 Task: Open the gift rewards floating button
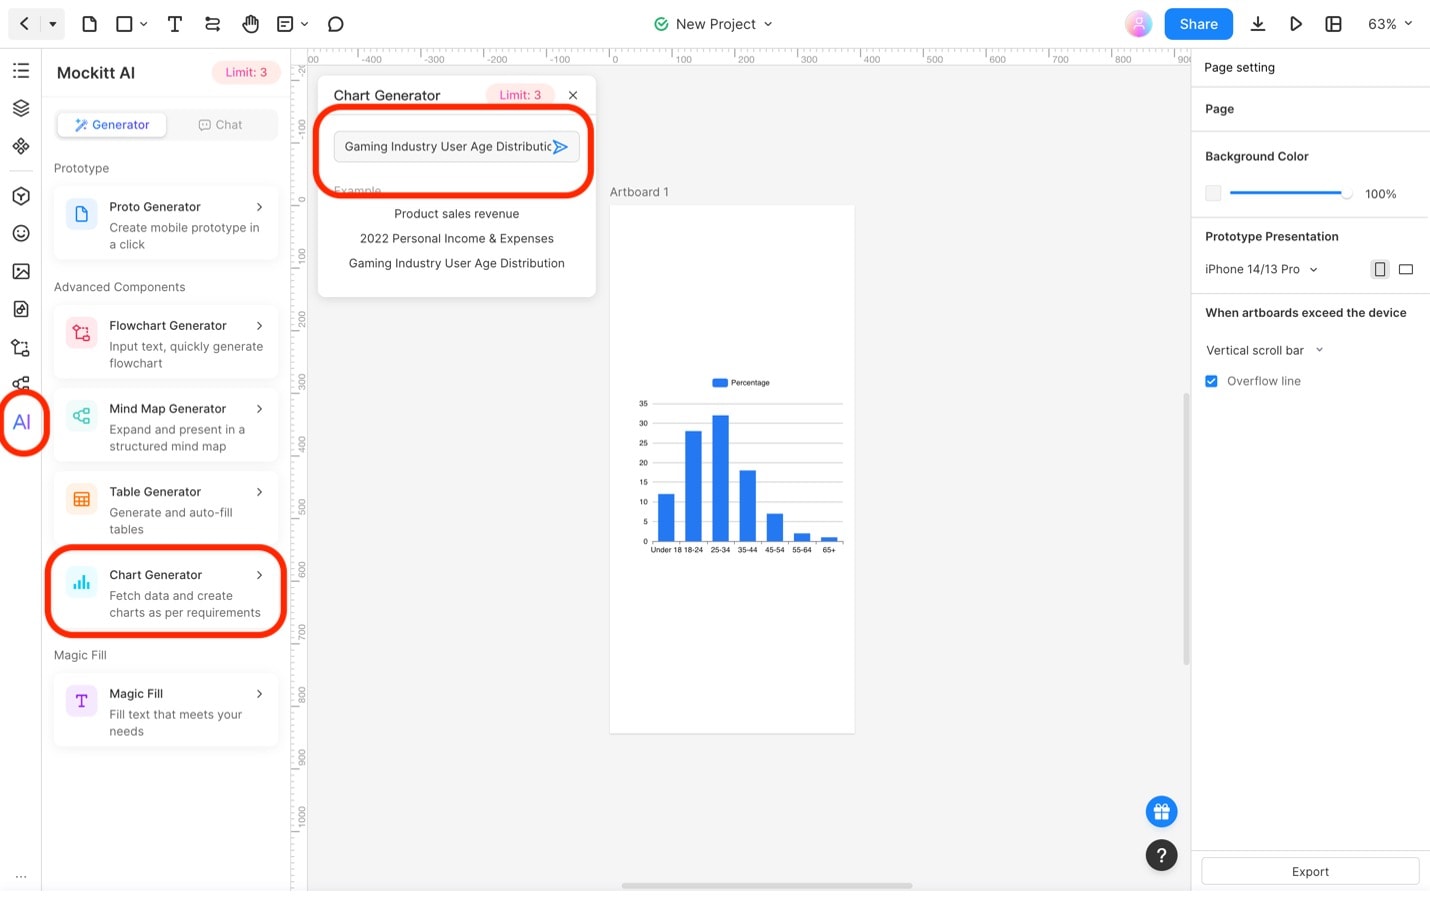(1161, 812)
